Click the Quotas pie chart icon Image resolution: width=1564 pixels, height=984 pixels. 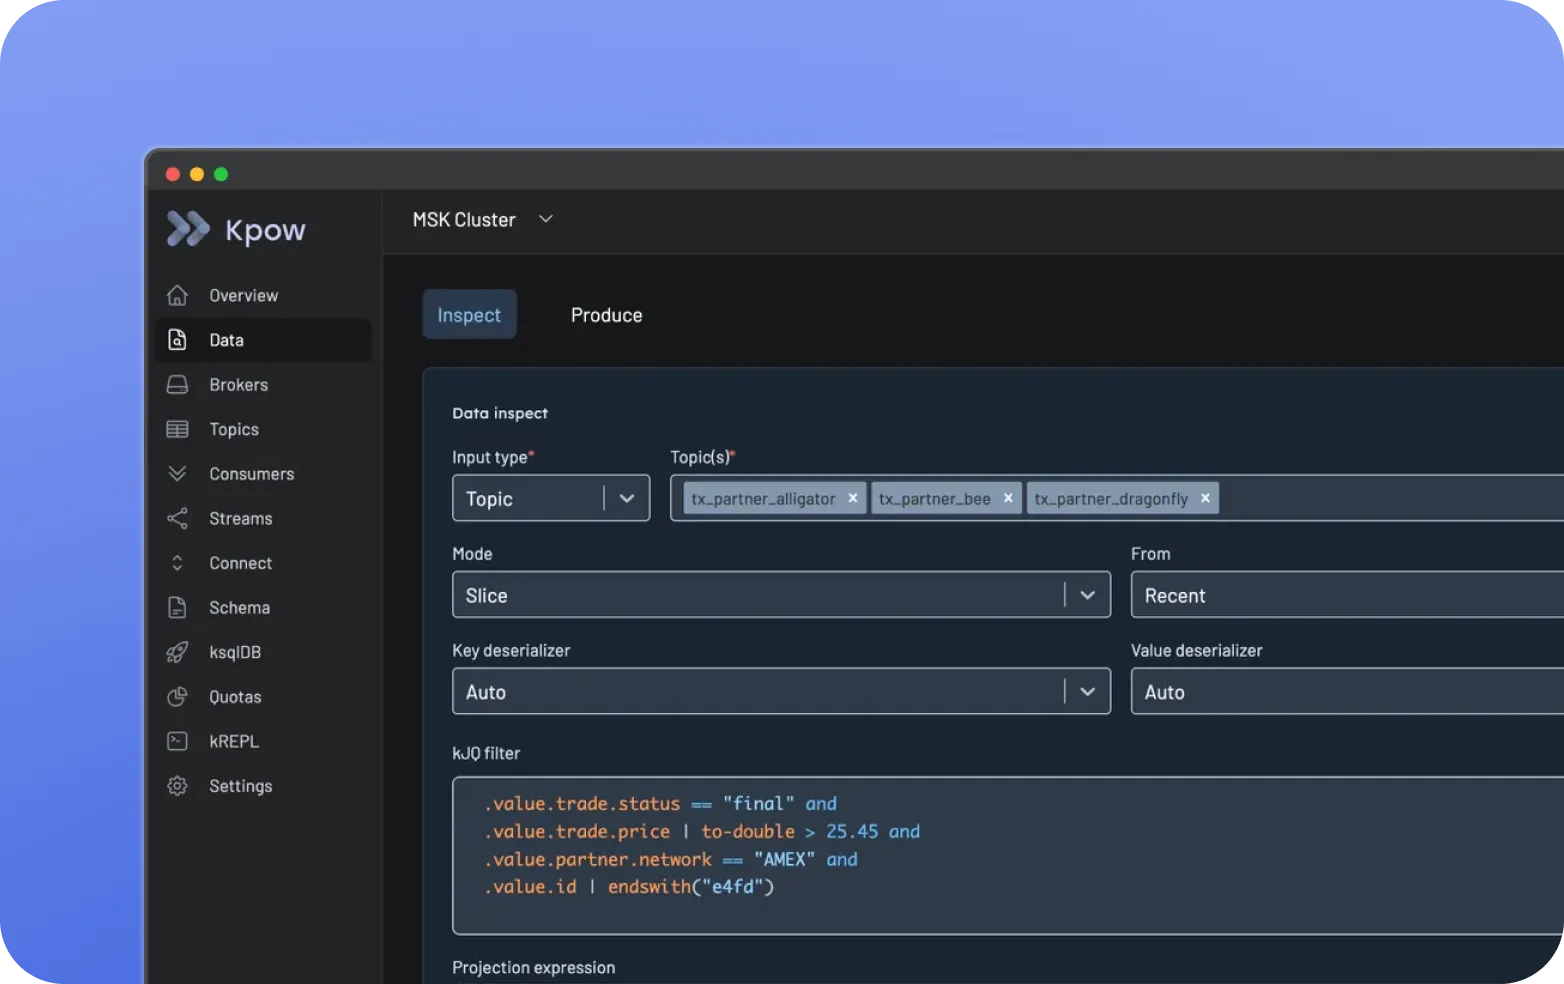tap(177, 697)
